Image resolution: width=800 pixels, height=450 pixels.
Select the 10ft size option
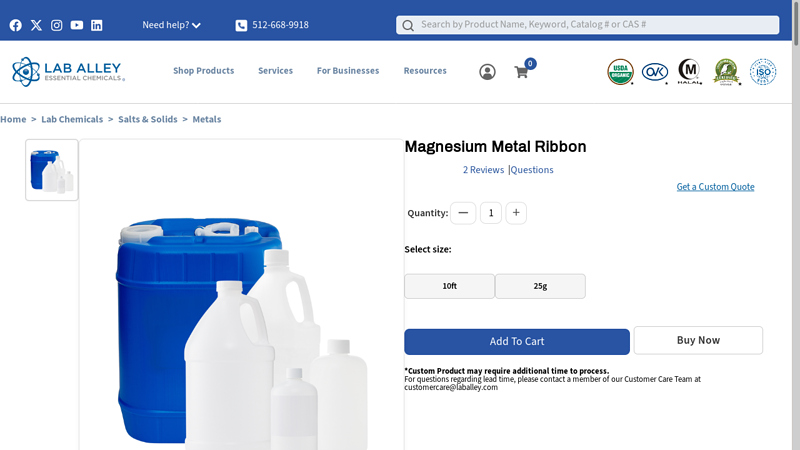(x=449, y=286)
